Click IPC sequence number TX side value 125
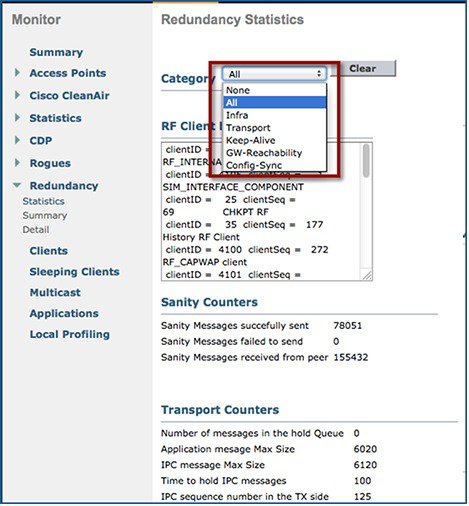This screenshot has height=506, width=469. tap(362, 497)
